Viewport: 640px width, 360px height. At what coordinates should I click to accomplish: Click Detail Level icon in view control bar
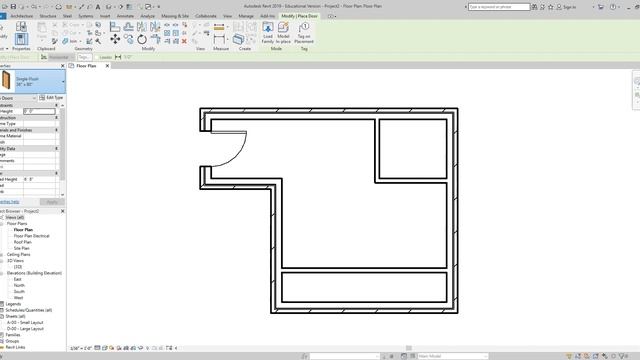[97, 348]
